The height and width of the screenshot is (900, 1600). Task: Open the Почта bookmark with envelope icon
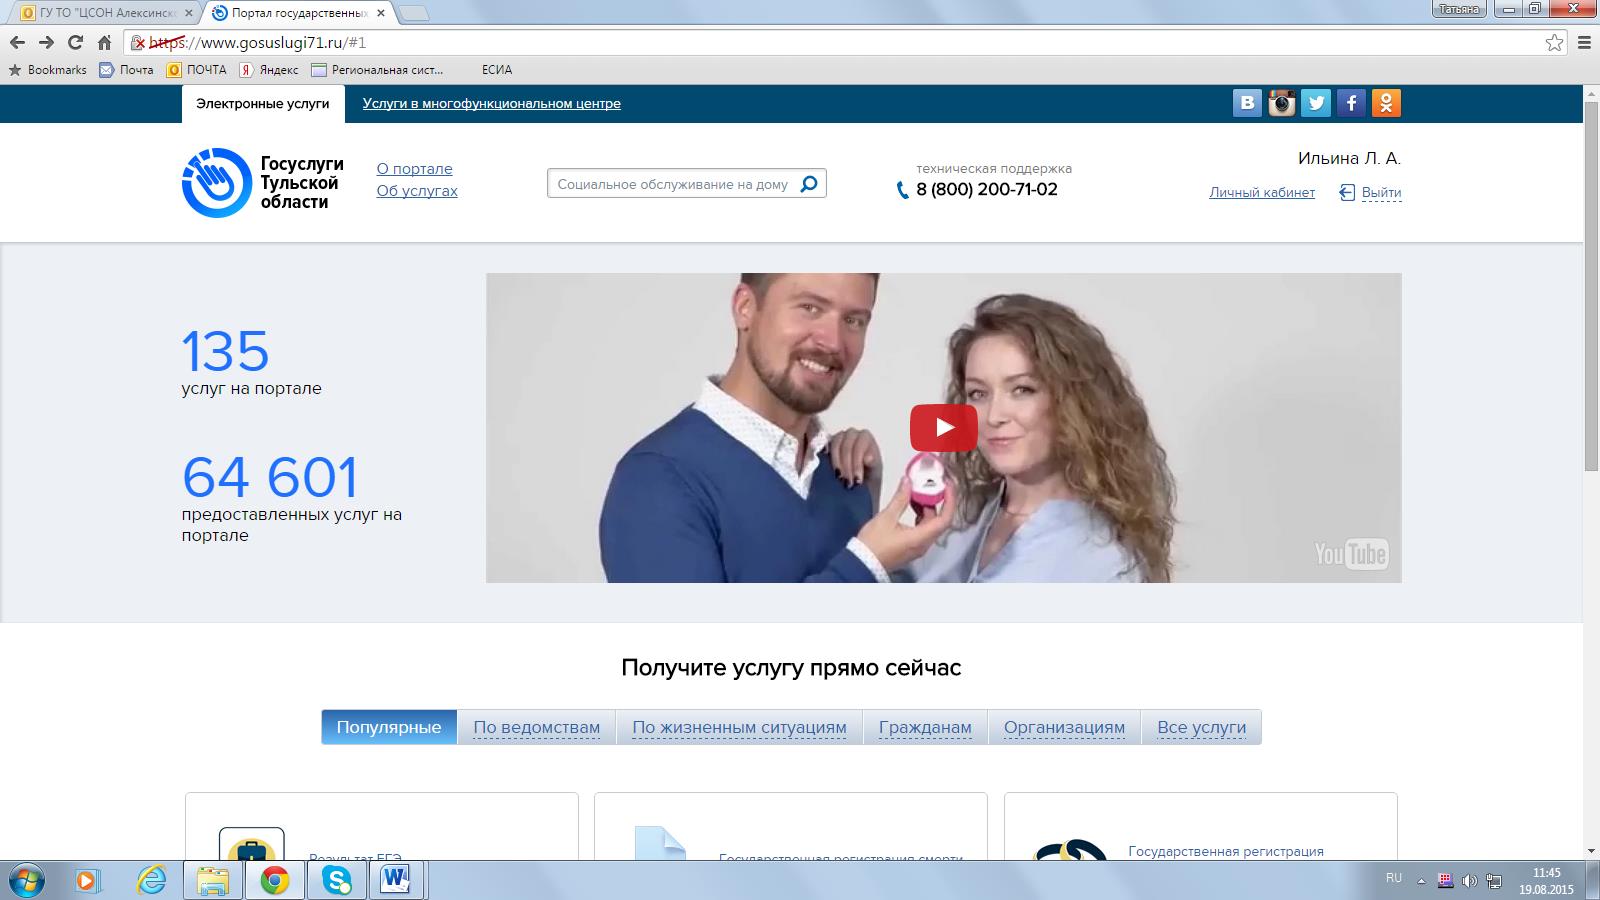[126, 70]
